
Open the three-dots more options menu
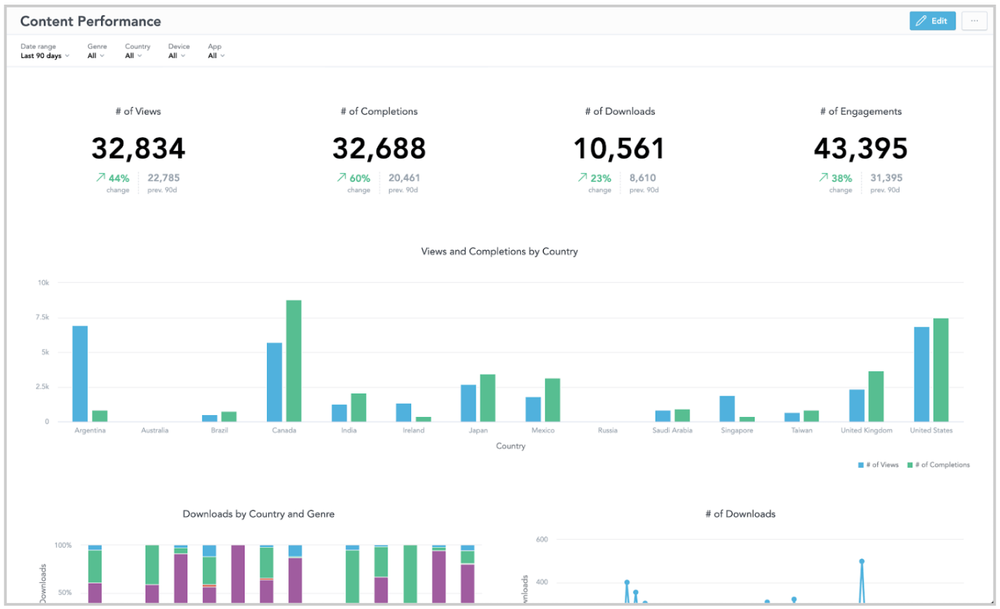974,21
